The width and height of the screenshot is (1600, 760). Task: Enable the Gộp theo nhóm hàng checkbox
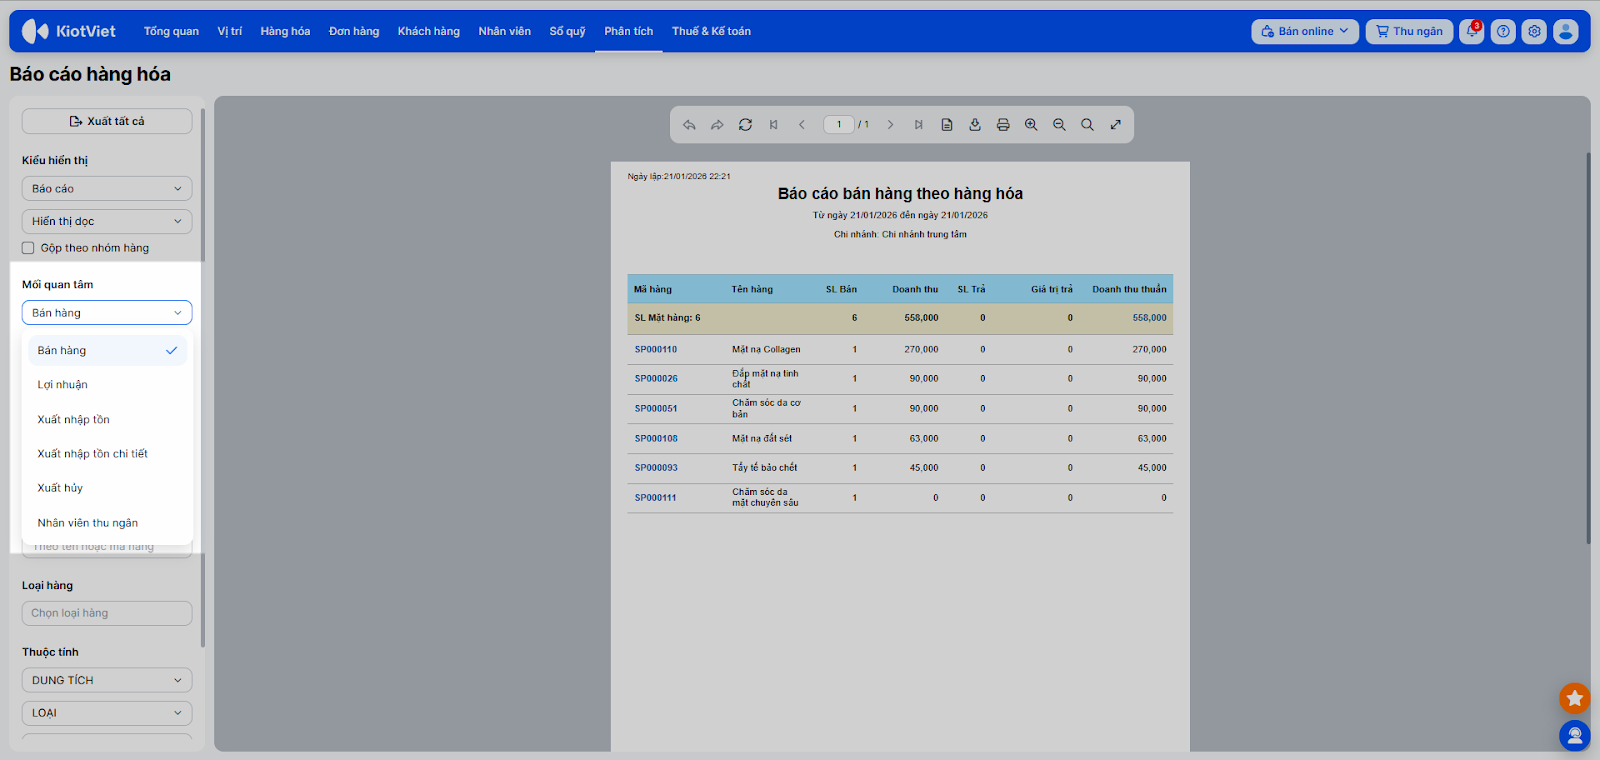click(28, 248)
